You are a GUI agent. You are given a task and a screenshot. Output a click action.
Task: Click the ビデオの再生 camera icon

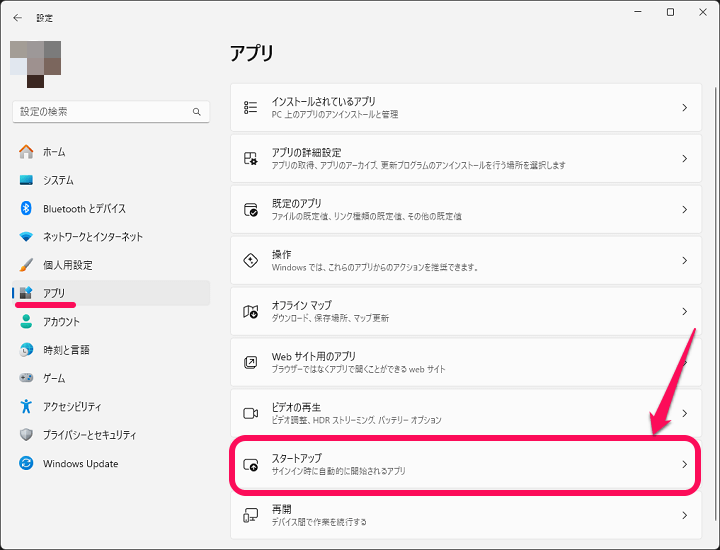pyautogui.click(x=251, y=413)
